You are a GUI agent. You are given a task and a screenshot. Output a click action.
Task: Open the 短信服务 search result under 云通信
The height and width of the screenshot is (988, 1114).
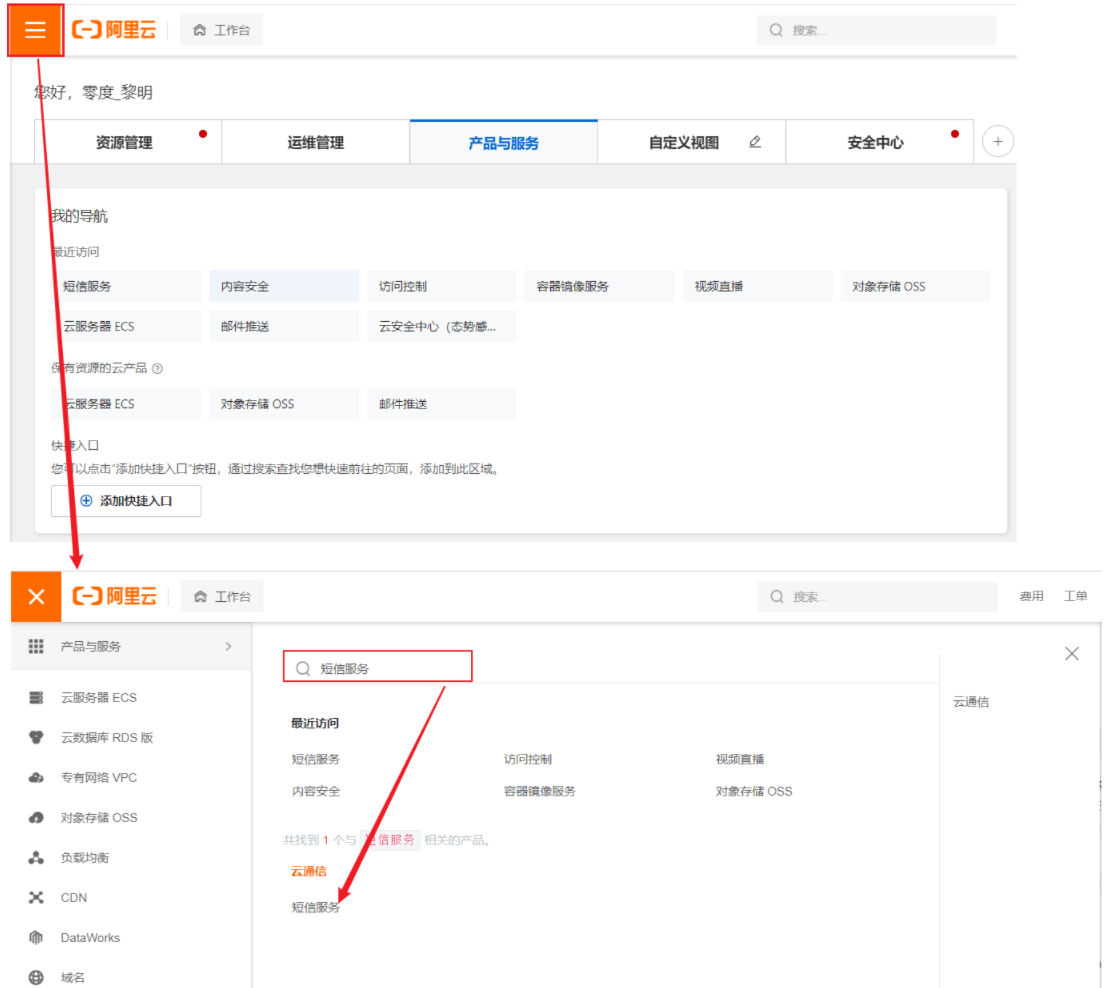point(315,907)
